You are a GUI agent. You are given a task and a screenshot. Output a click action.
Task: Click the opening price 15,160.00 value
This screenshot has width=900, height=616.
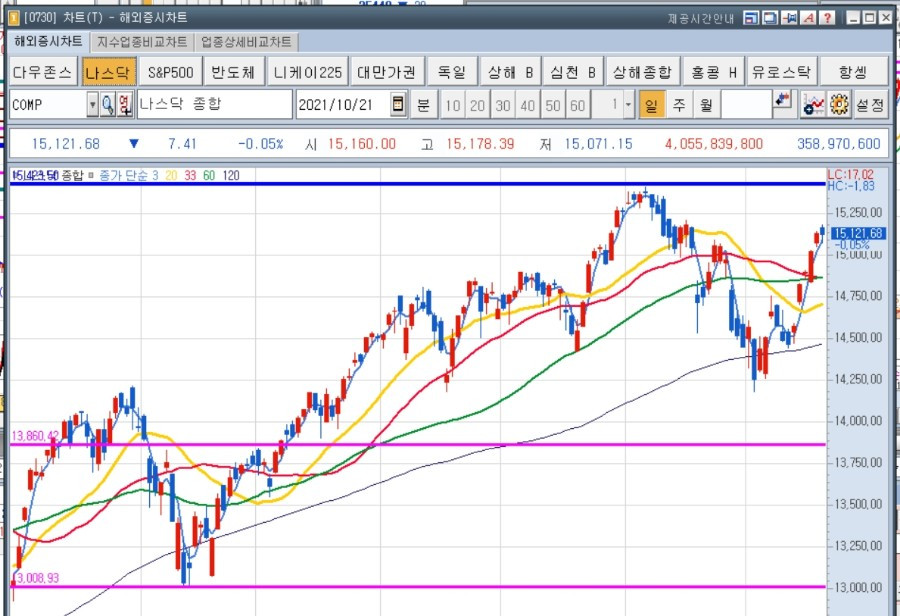362,144
